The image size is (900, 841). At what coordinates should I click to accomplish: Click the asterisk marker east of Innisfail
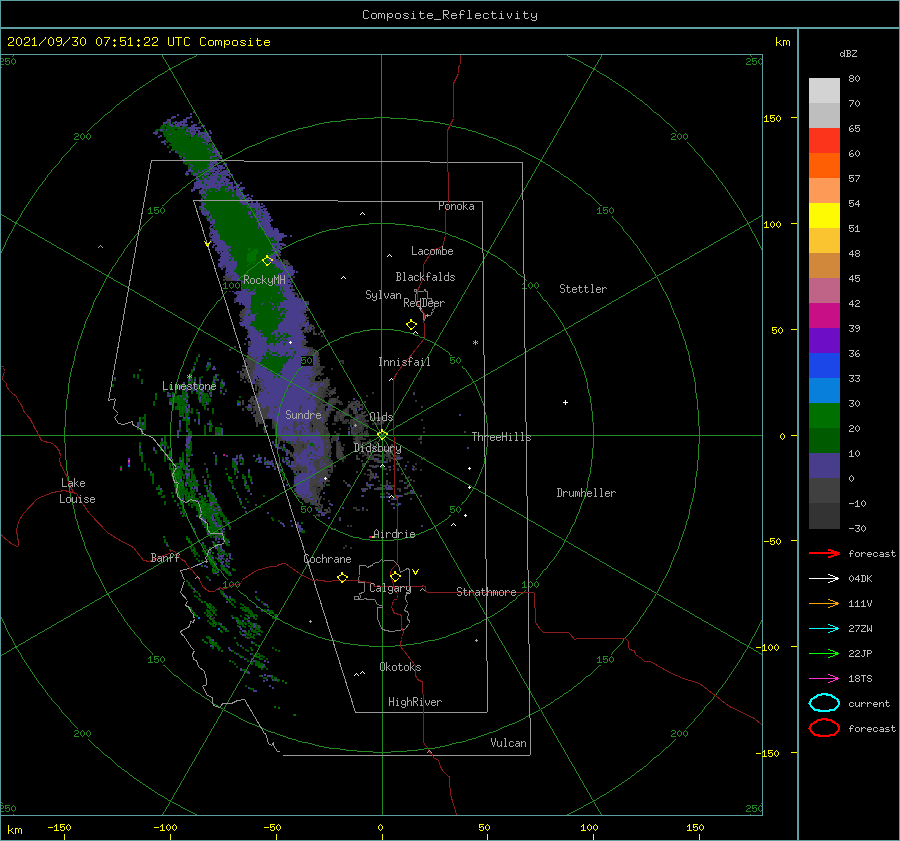(x=475, y=343)
